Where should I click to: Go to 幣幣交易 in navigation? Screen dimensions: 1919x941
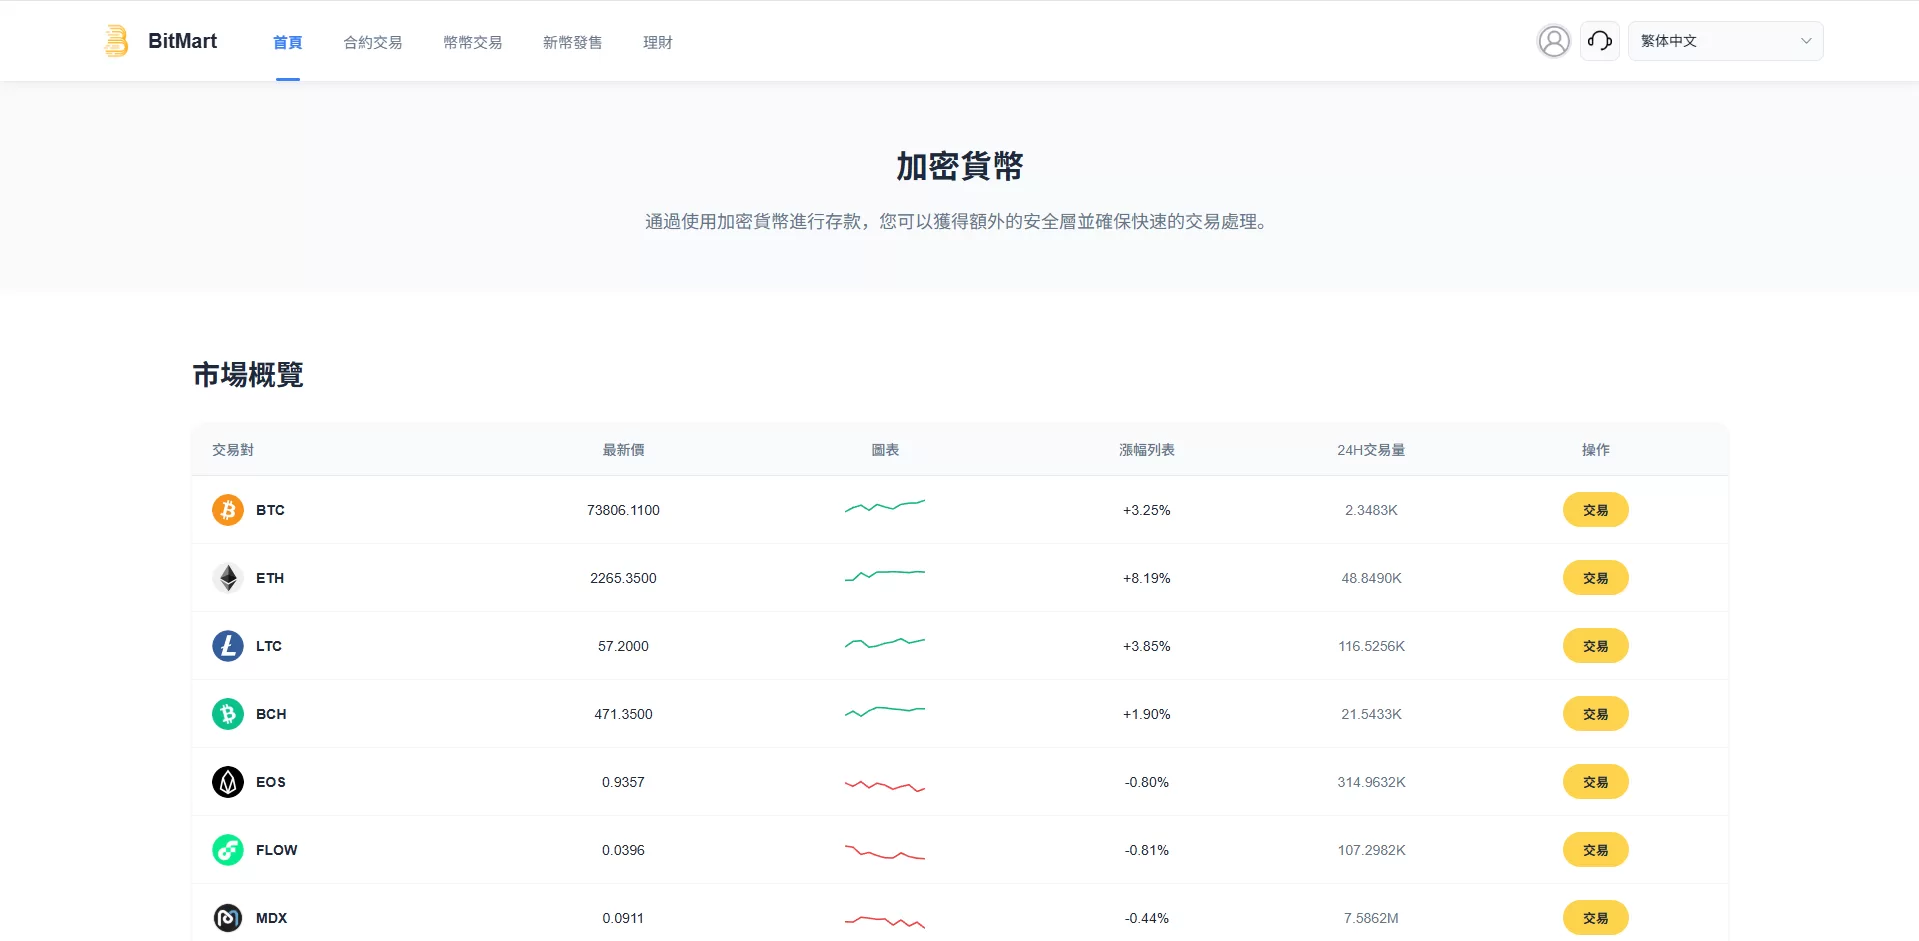point(473,42)
